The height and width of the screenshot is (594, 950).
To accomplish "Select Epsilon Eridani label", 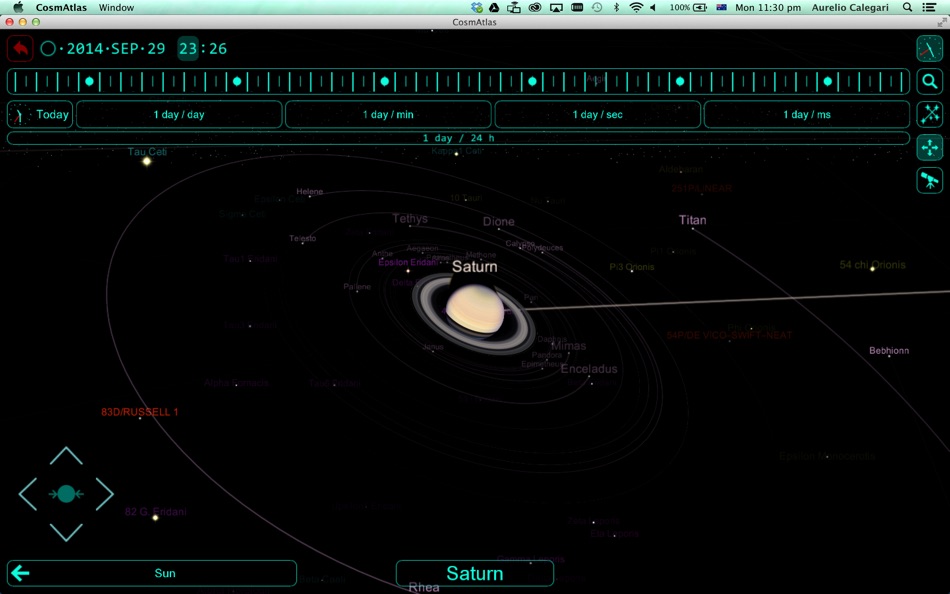I will click(x=407, y=262).
